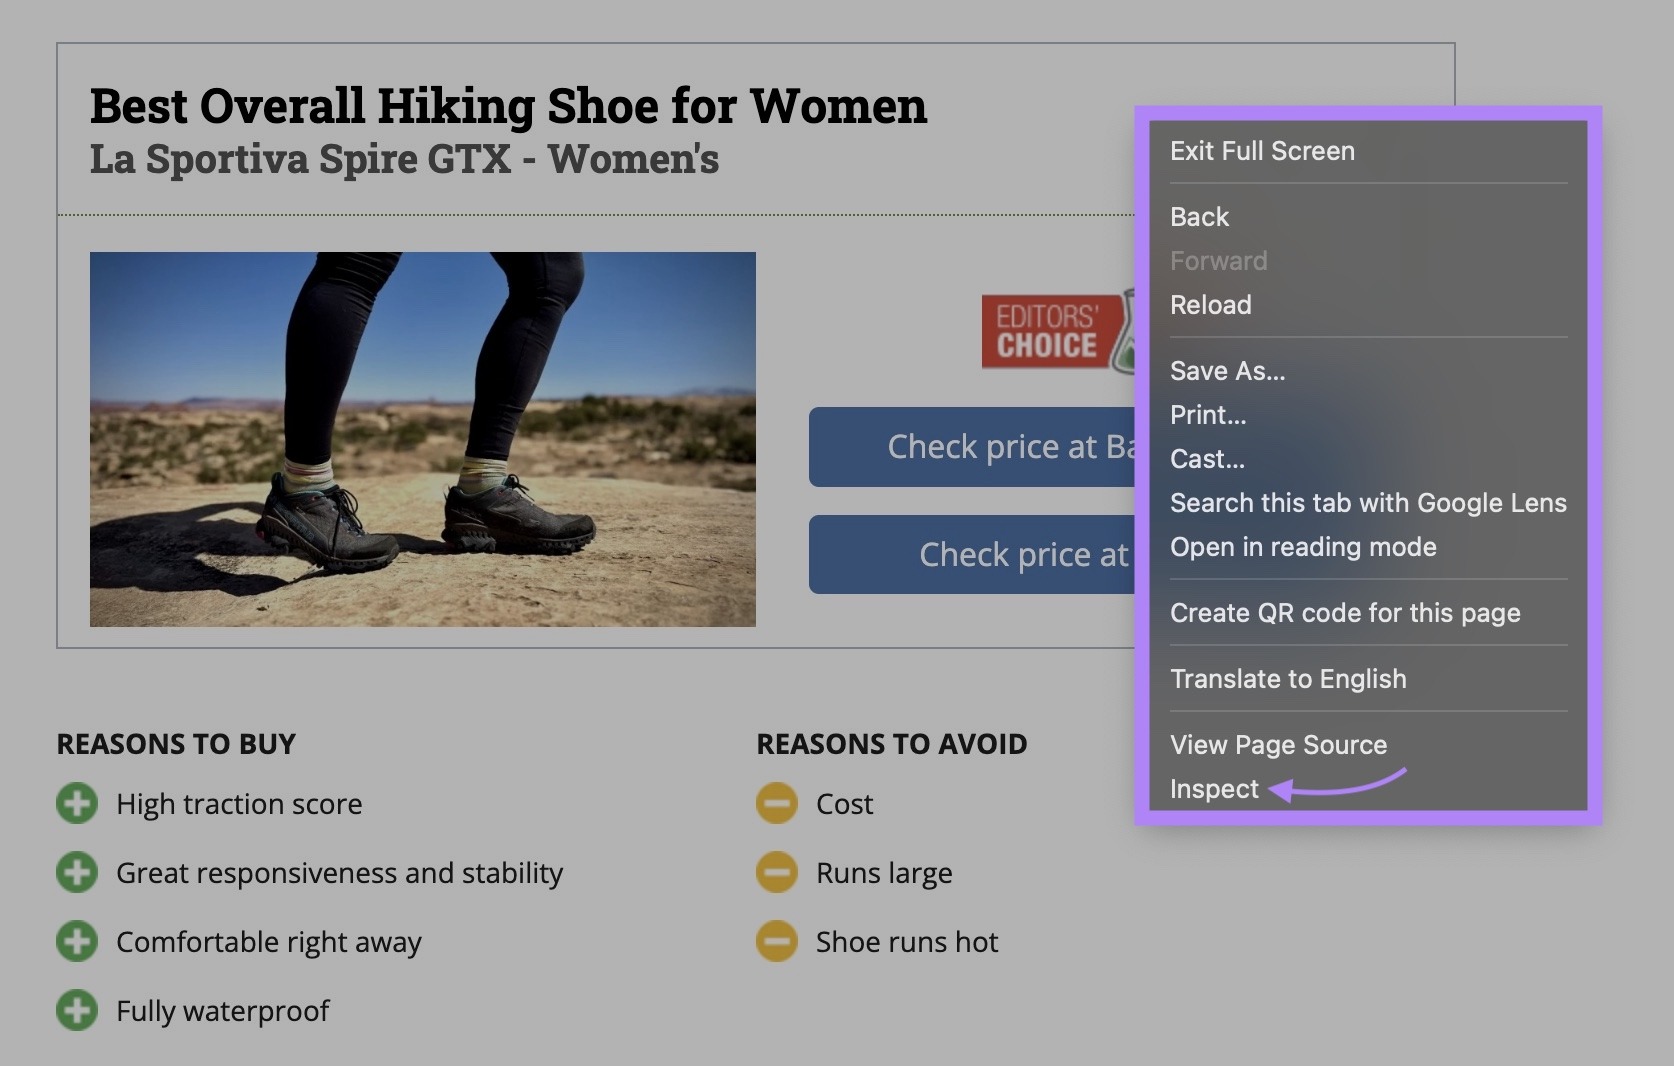Click the minus icon next to Cost

(x=778, y=803)
